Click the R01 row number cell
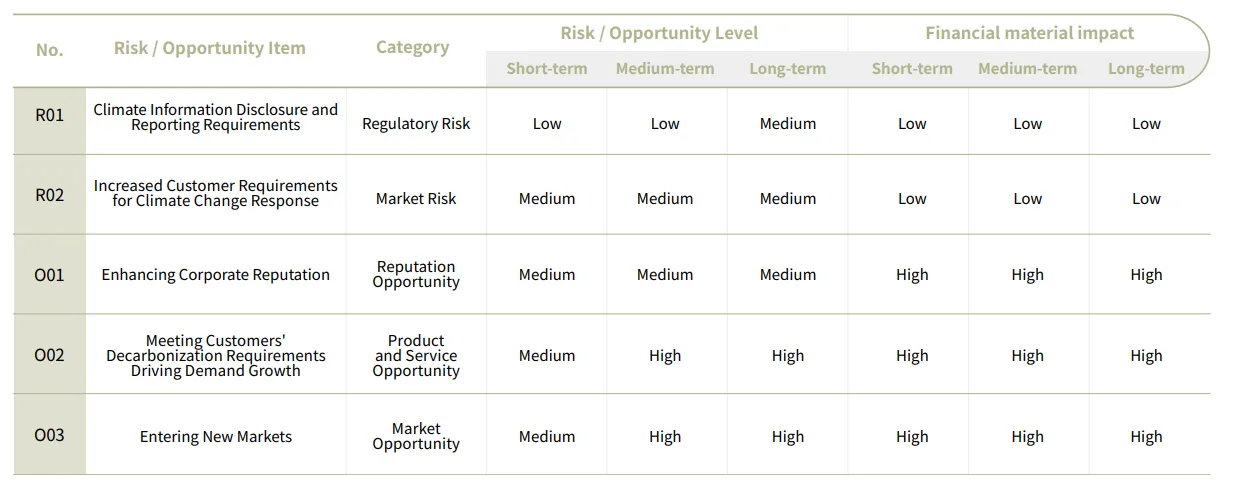Image resolution: width=1248 pixels, height=487 pixels. tap(49, 115)
